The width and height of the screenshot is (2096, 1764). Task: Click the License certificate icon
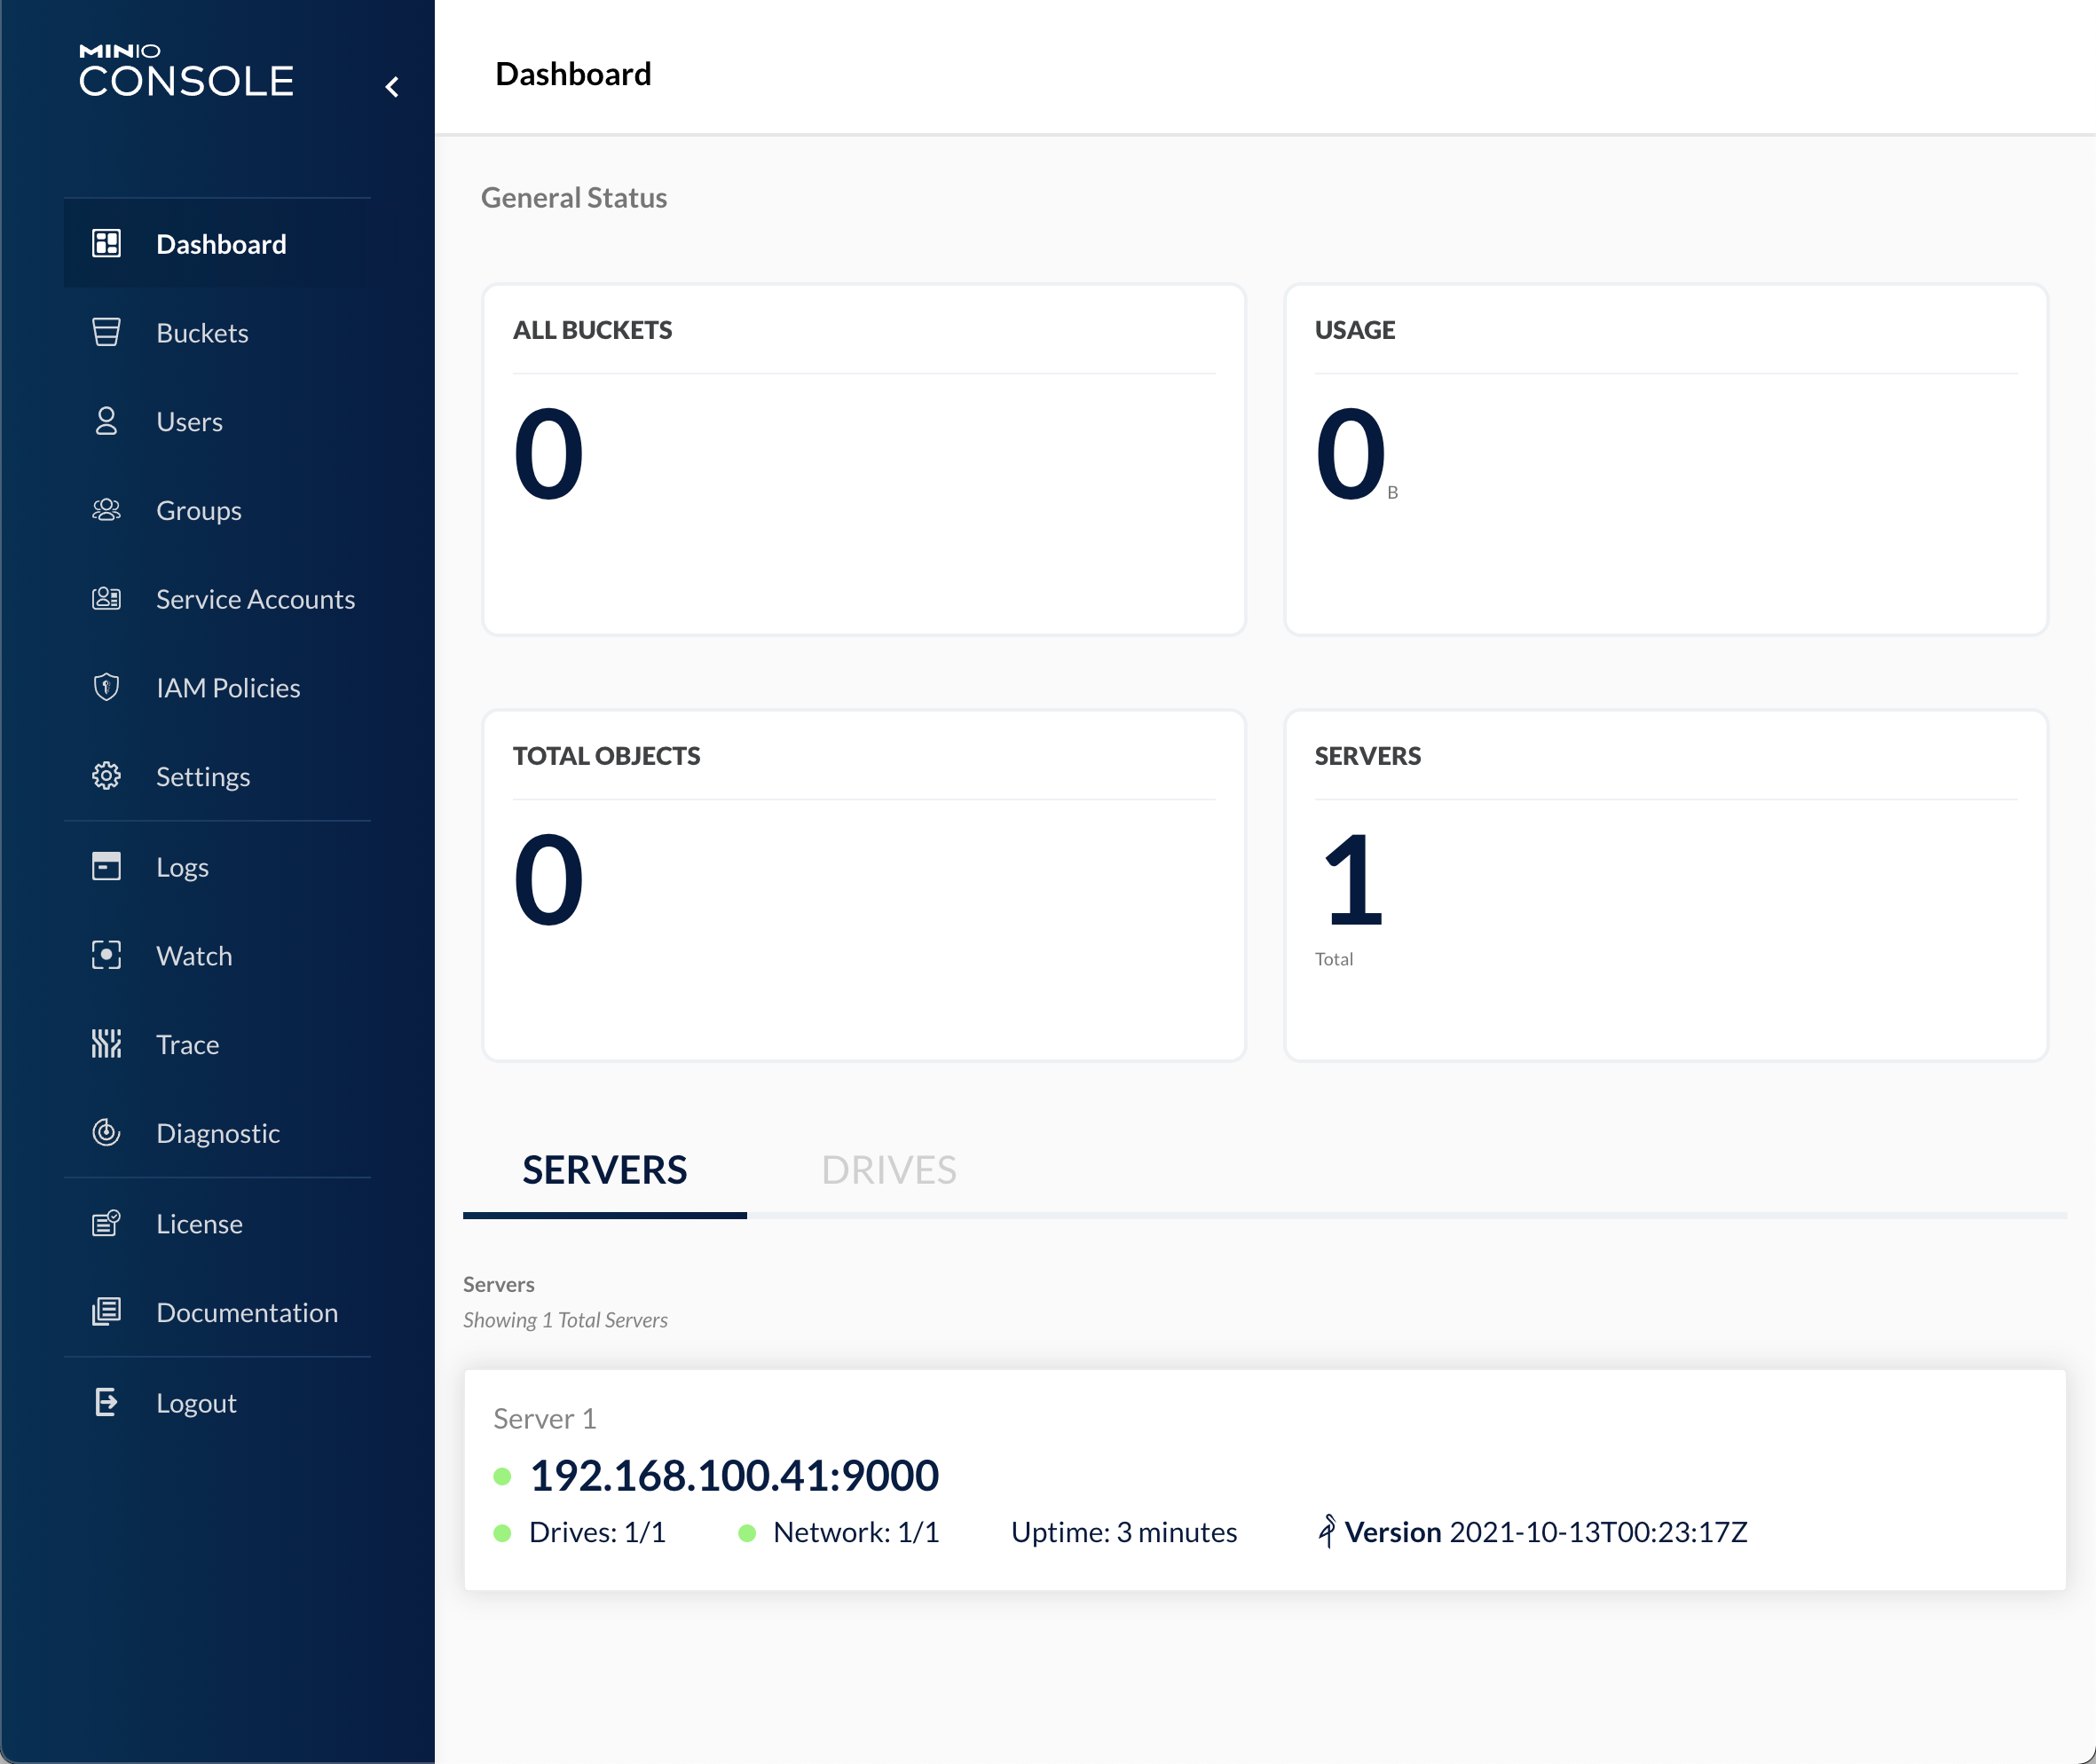pyautogui.click(x=106, y=1223)
